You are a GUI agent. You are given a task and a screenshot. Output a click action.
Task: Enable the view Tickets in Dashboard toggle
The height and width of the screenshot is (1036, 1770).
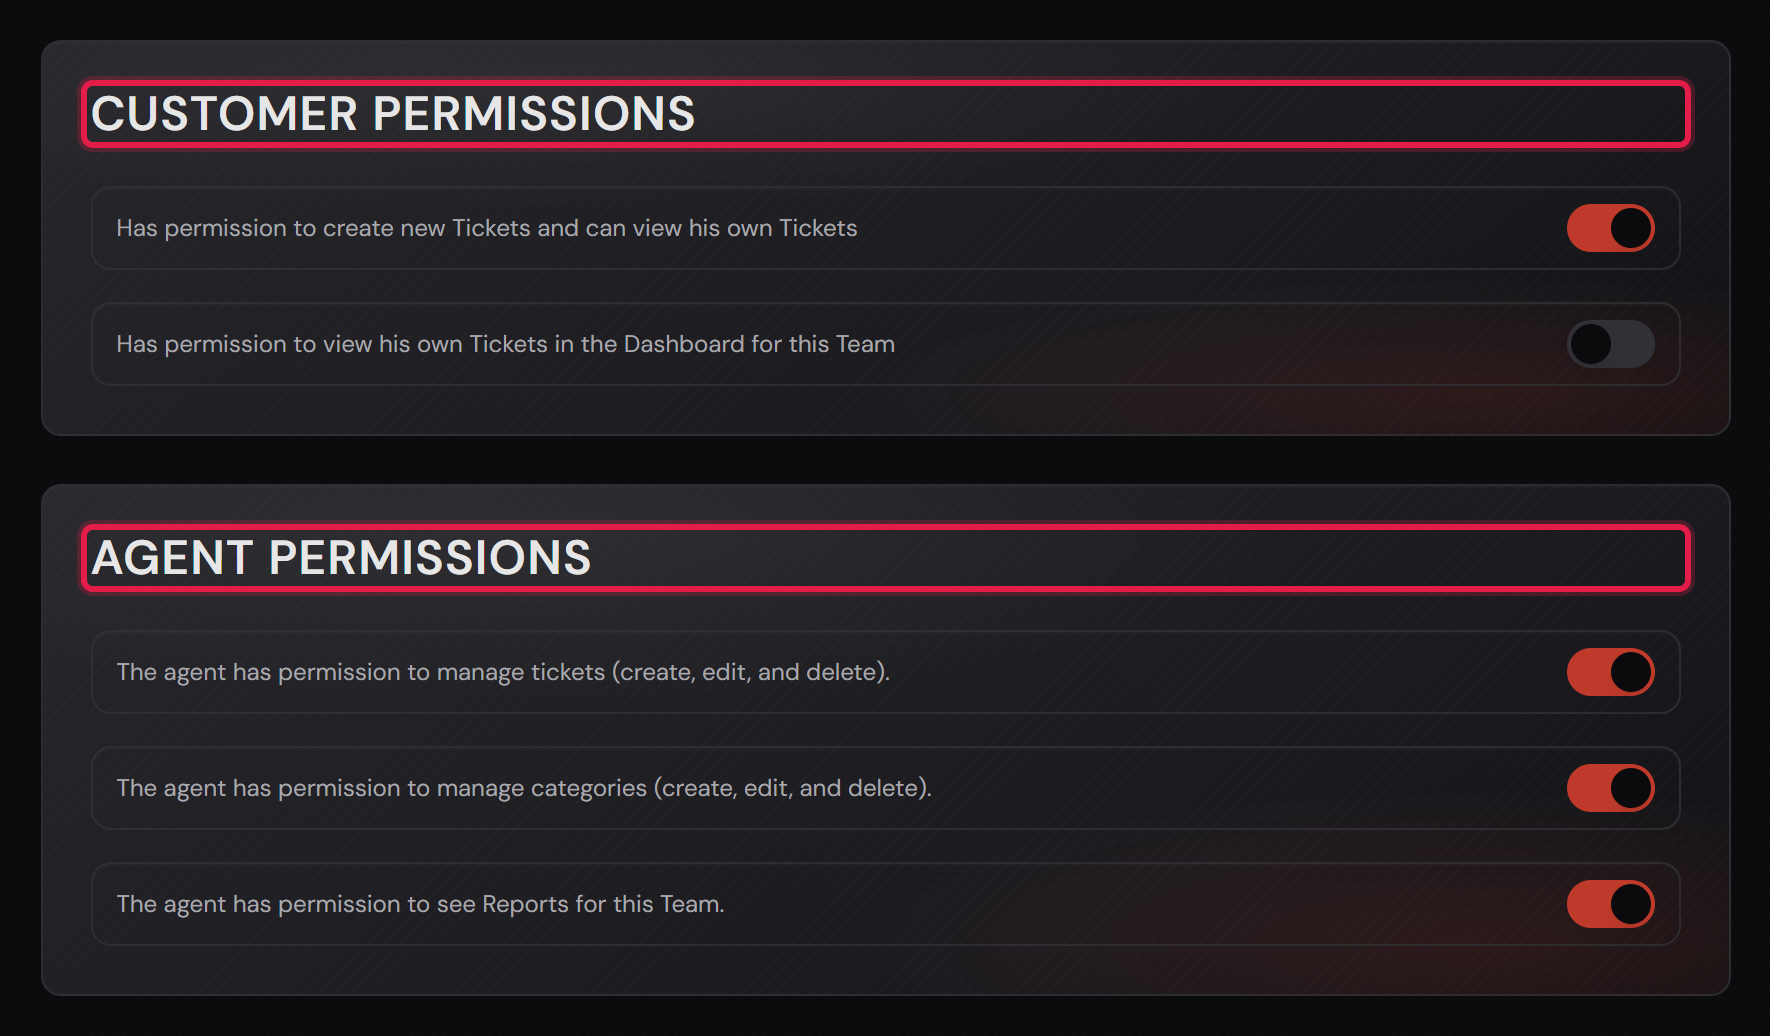1610,344
